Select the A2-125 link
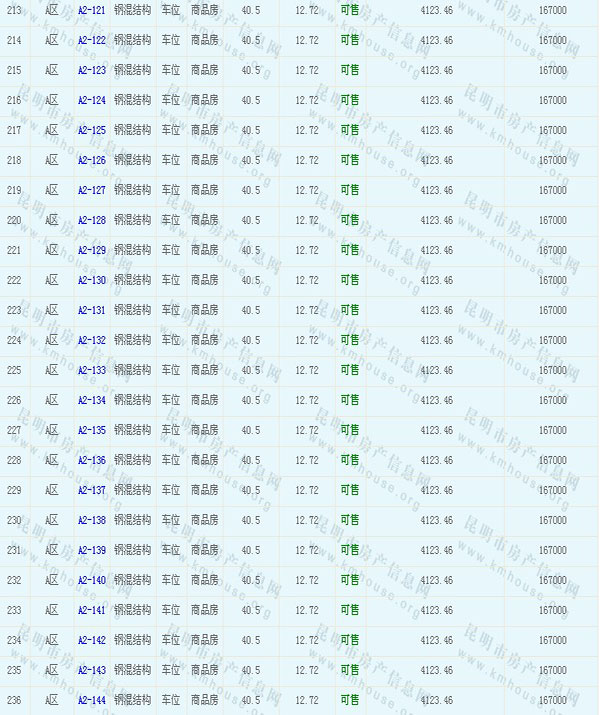The height and width of the screenshot is (715, 600). click(x=91, y=130)
